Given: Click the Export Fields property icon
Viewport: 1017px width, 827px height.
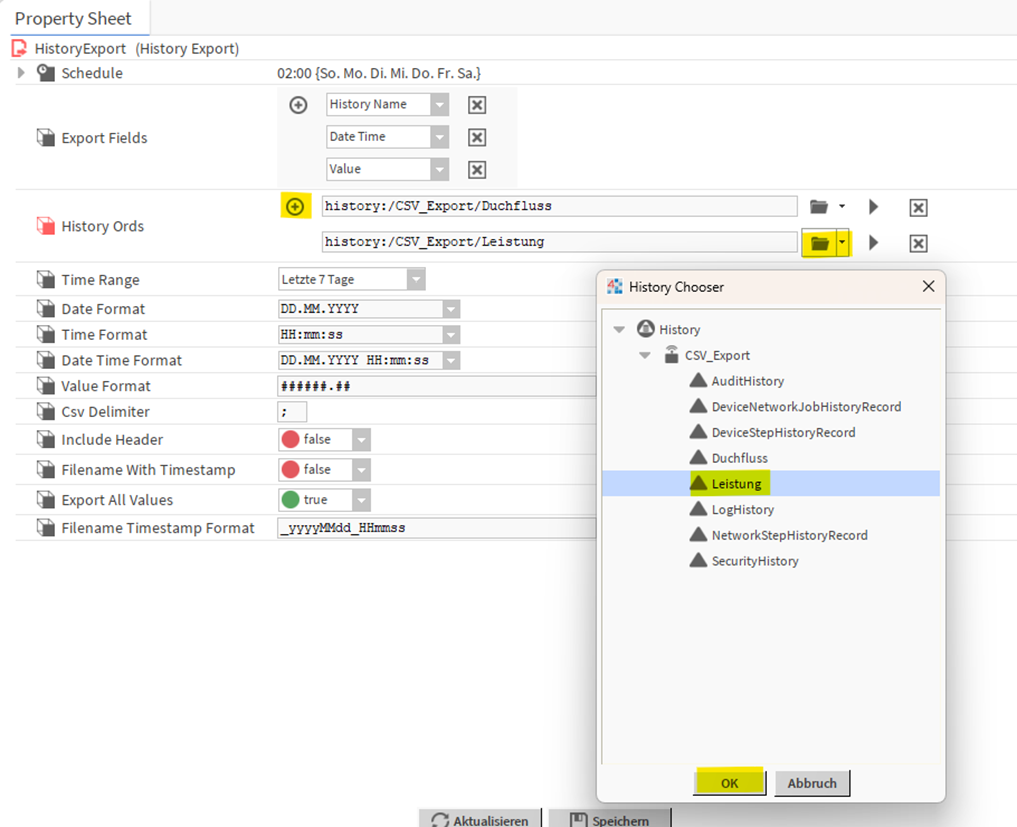Looking at the screenshot, I should [x=45, y=138].
